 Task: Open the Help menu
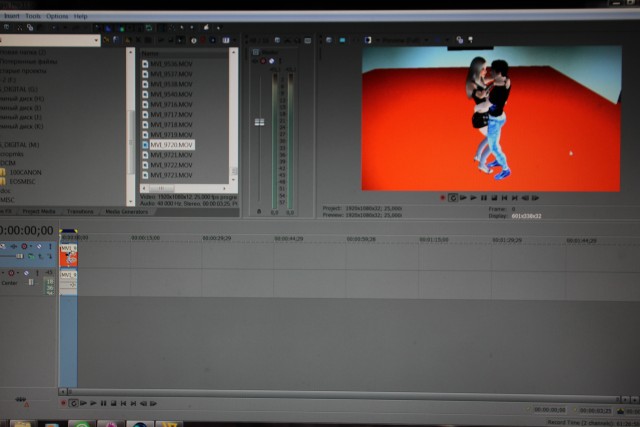81,16
